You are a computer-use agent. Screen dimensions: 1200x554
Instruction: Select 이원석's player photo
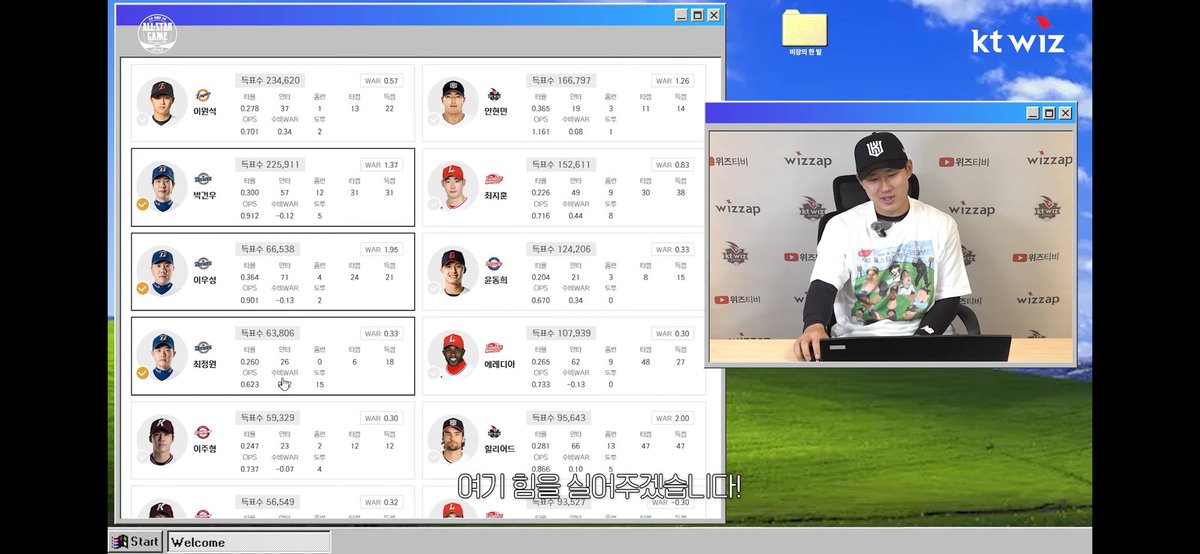click(162, 101)
